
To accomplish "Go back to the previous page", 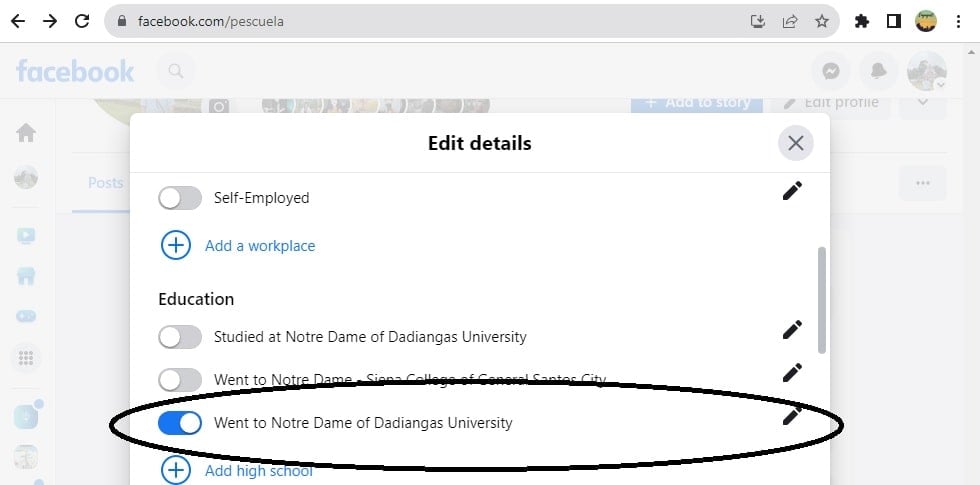I will click(x=18, y=21).
